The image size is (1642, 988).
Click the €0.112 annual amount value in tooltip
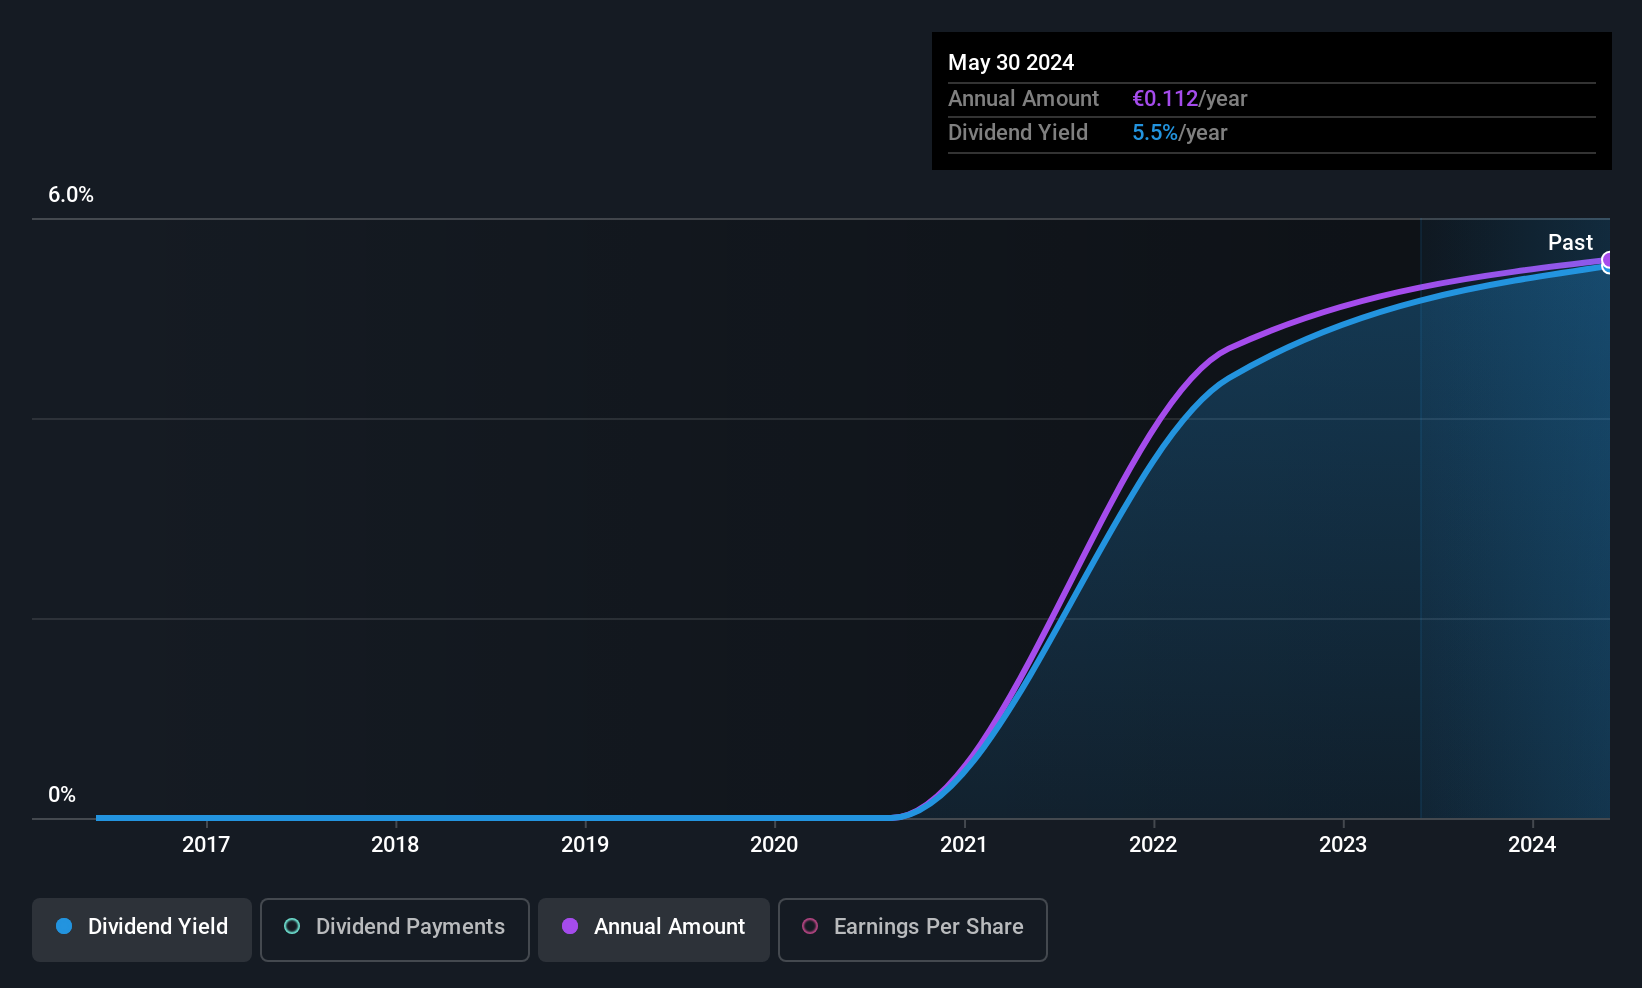tap(1165, 99)
